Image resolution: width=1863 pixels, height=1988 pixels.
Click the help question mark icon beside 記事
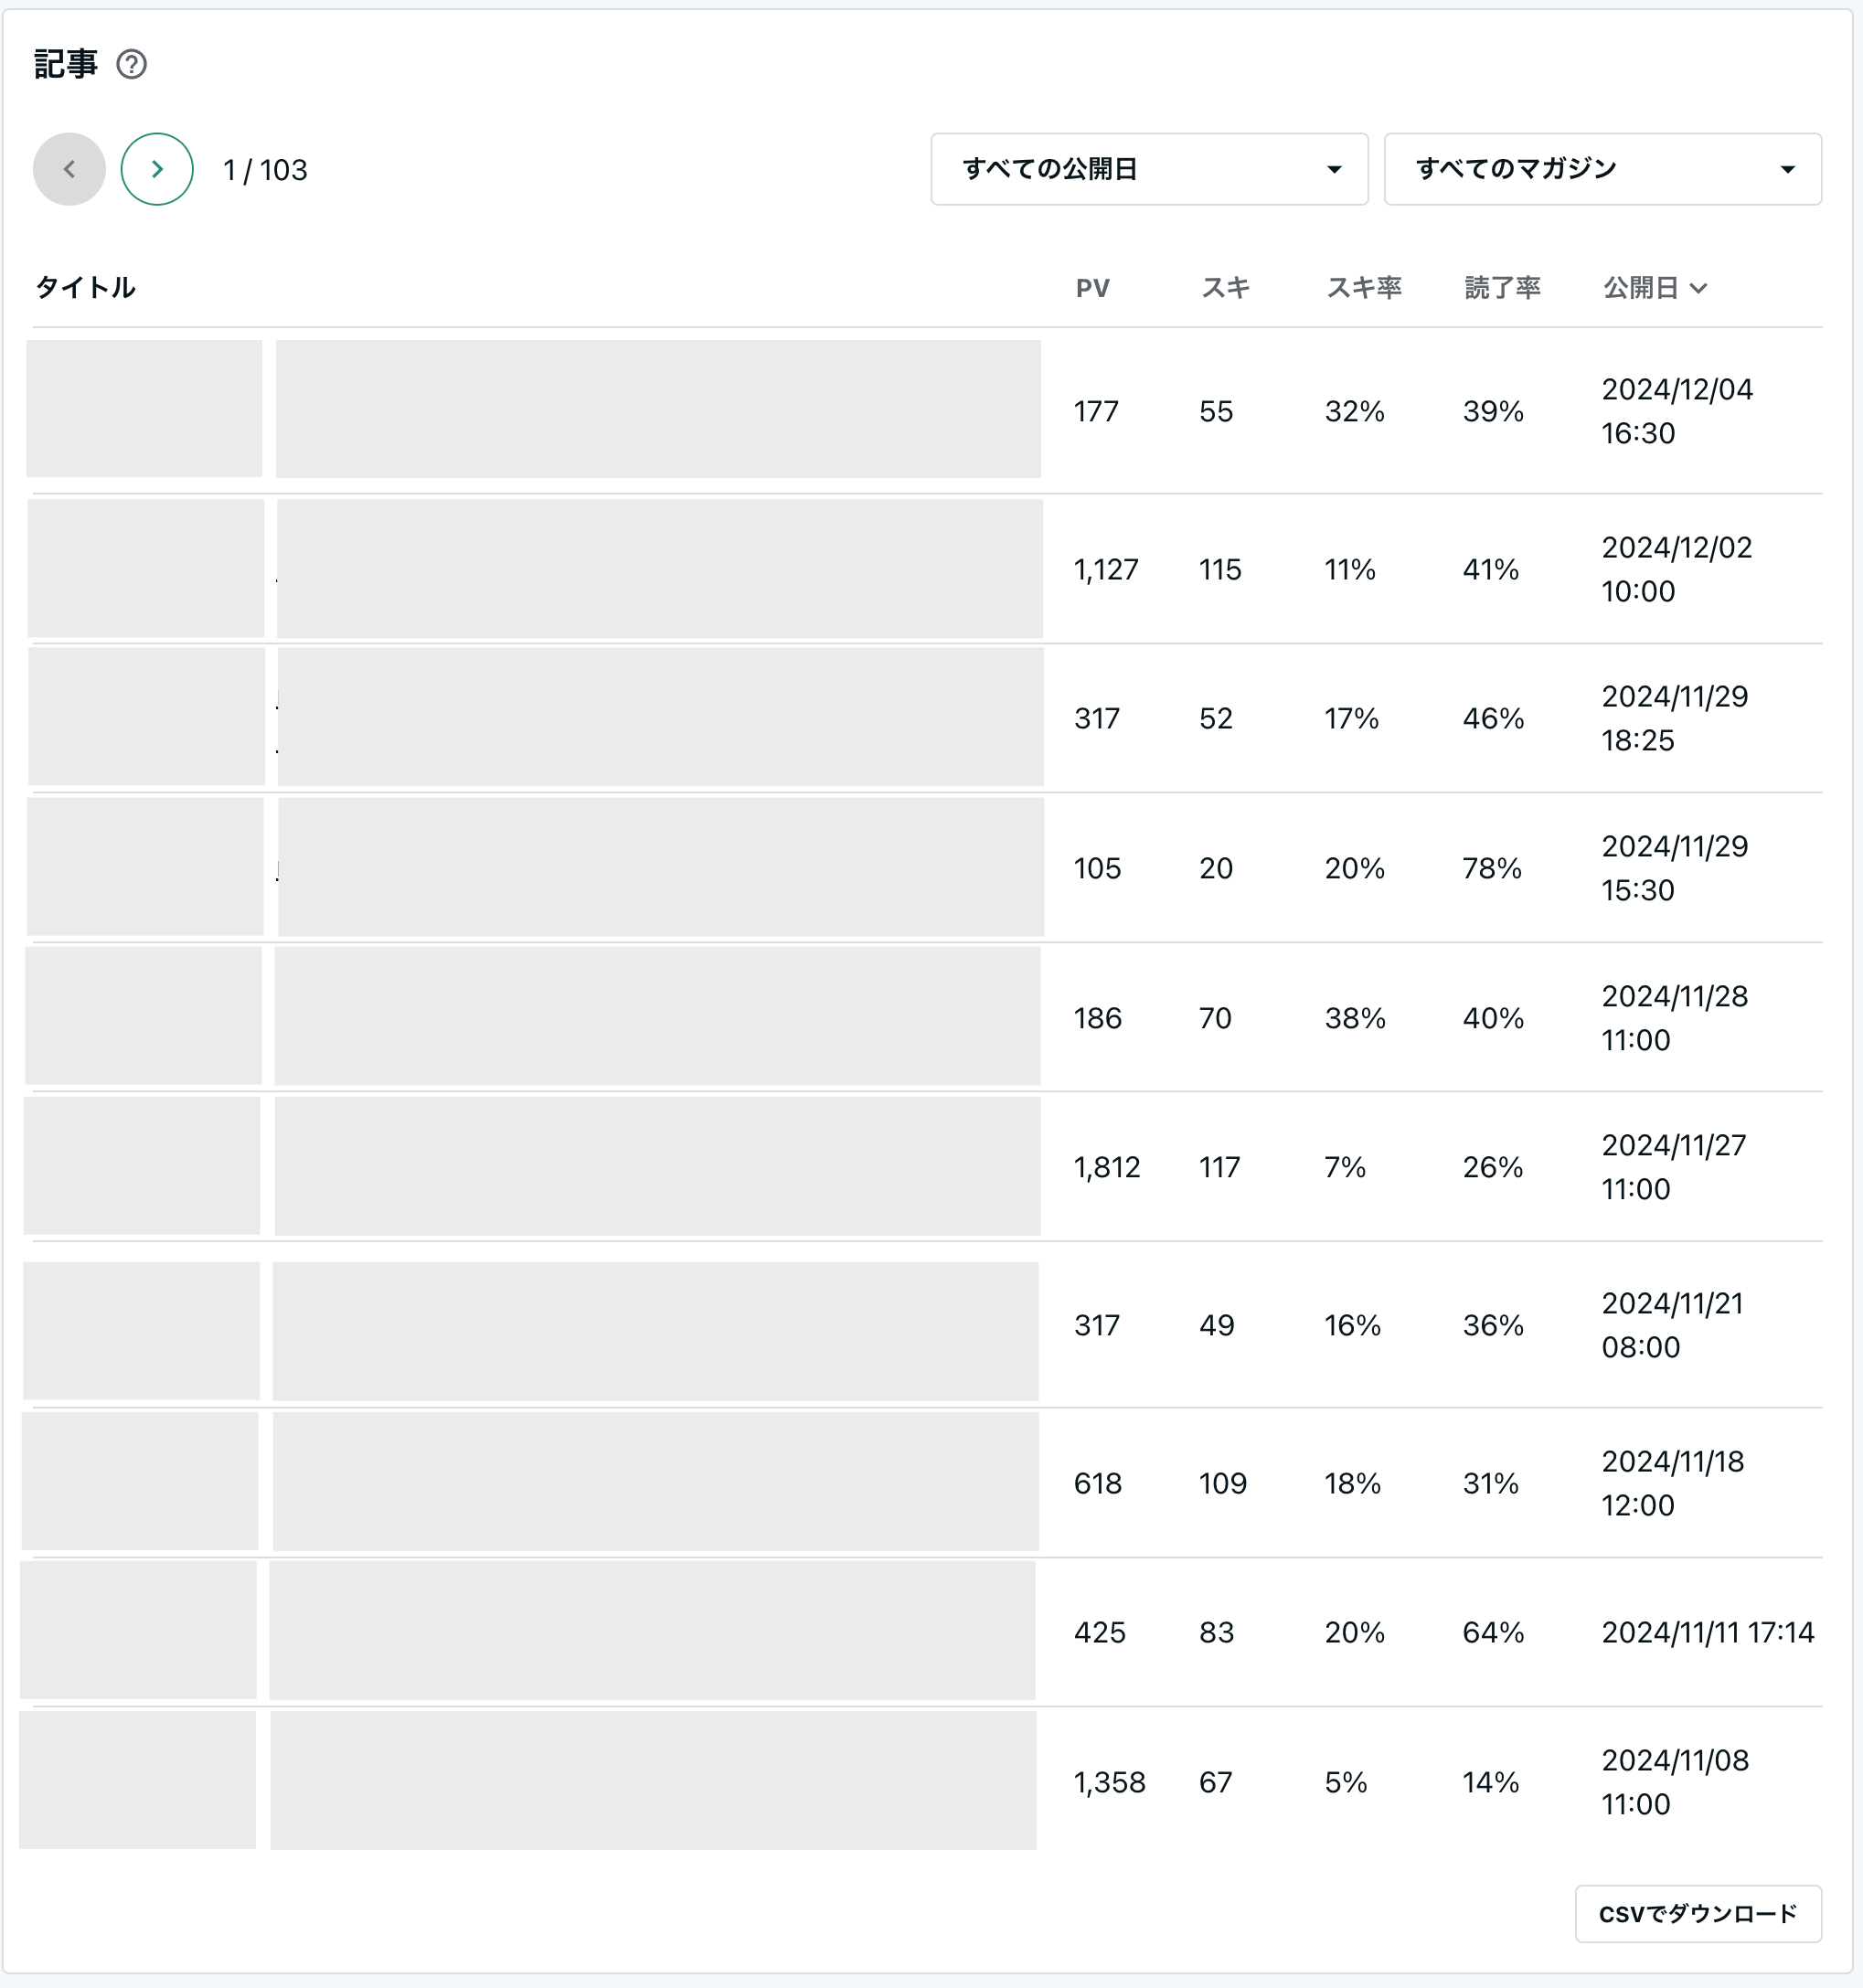click(x=131, y=64)
